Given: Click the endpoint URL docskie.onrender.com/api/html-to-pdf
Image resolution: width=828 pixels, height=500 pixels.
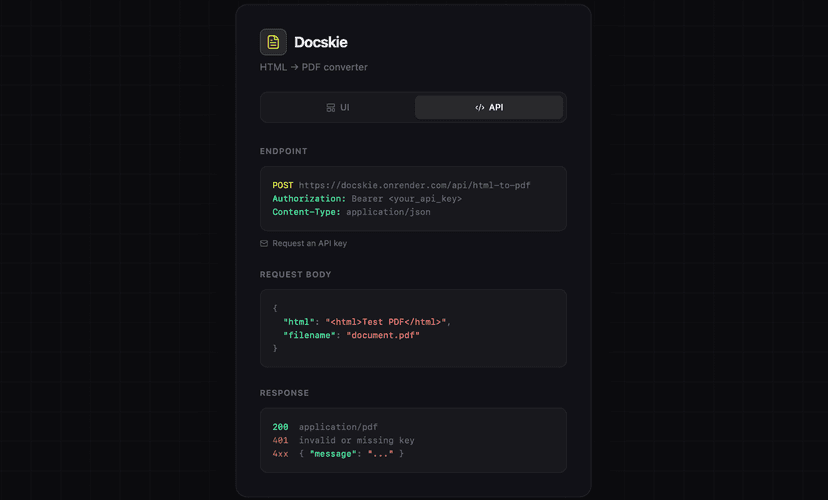Looking at the screenshot, I should click(415, 185).
